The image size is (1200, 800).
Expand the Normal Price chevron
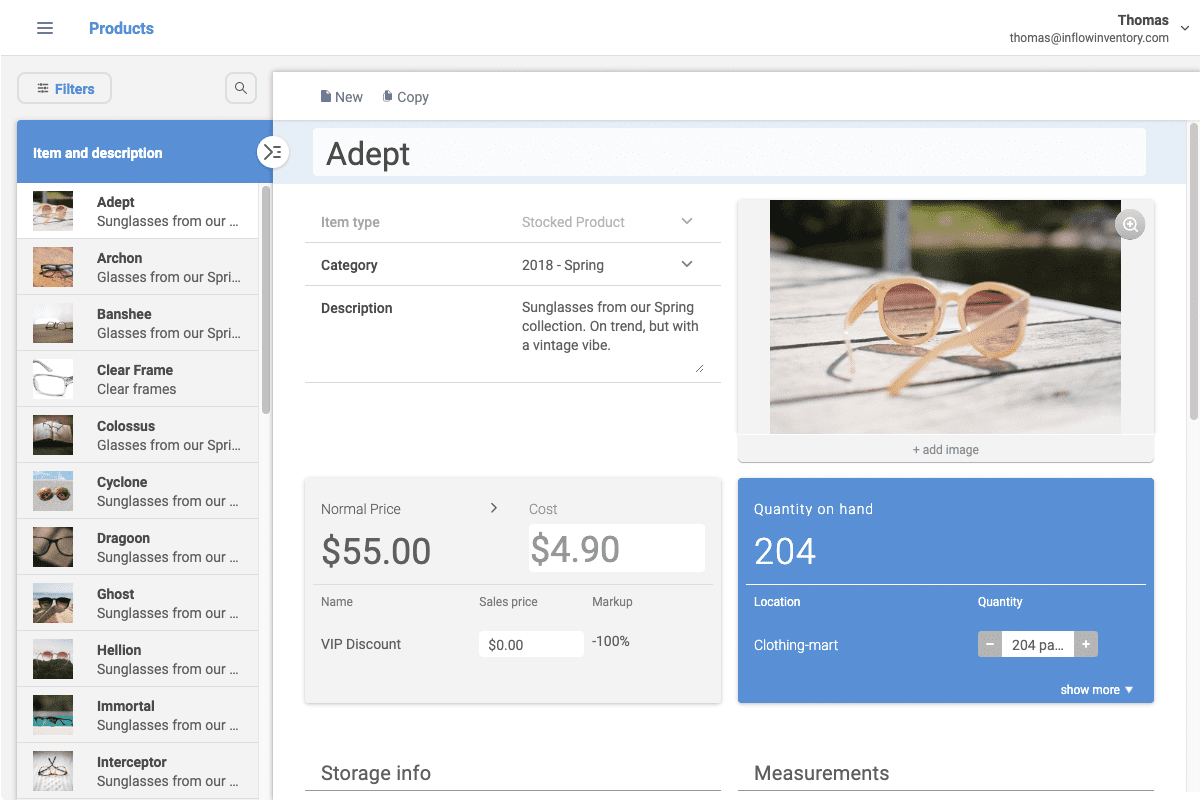click(493, 508)
